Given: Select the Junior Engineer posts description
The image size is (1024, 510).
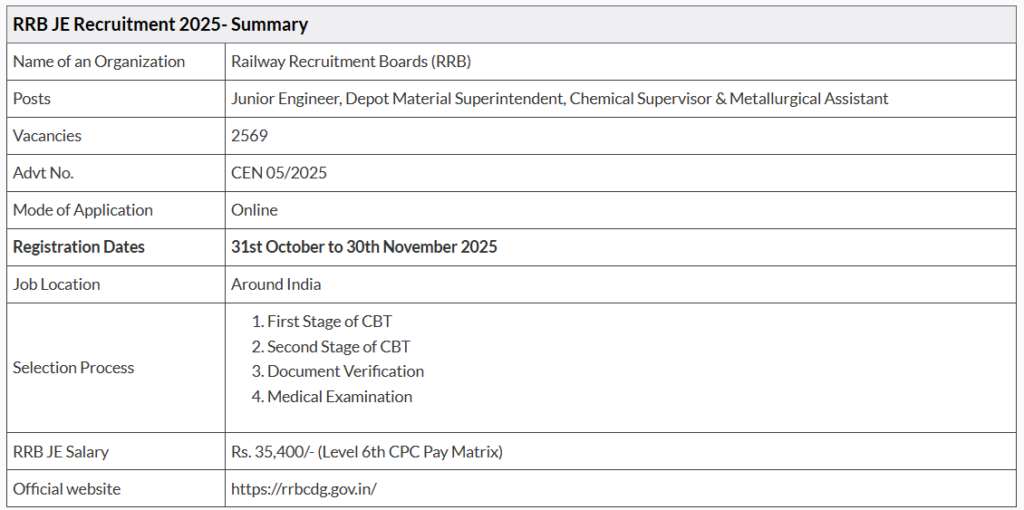Looking at the screenshot, I should pos(559,98).
